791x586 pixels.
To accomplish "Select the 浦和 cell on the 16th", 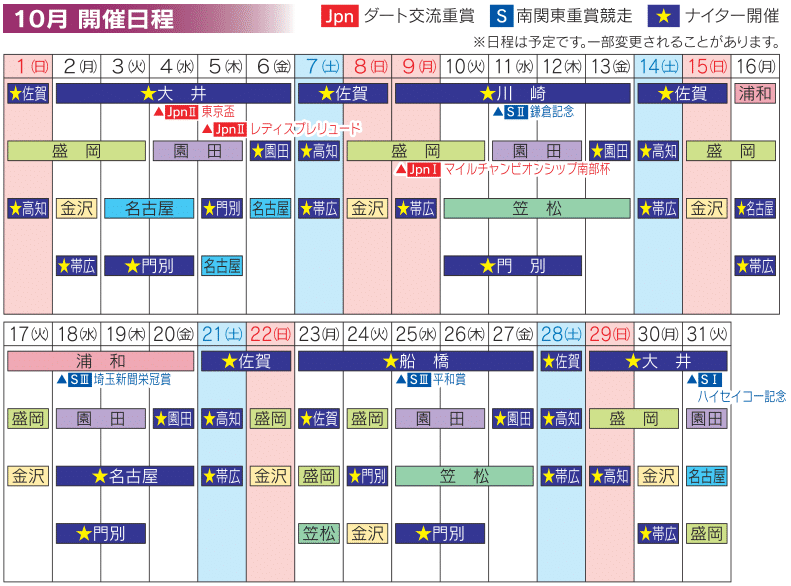I will pyautogui.click(x=755, y=94).
